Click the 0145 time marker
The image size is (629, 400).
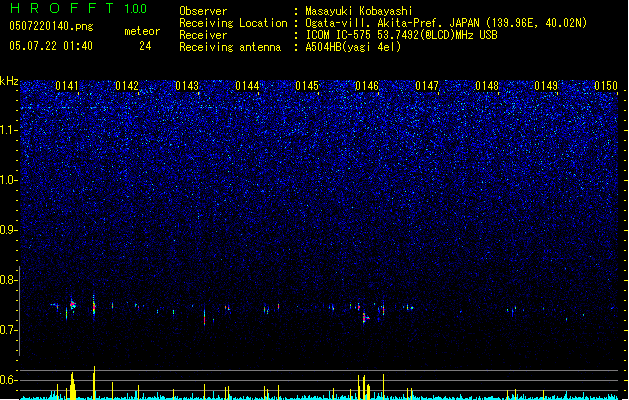coord(307,86)
